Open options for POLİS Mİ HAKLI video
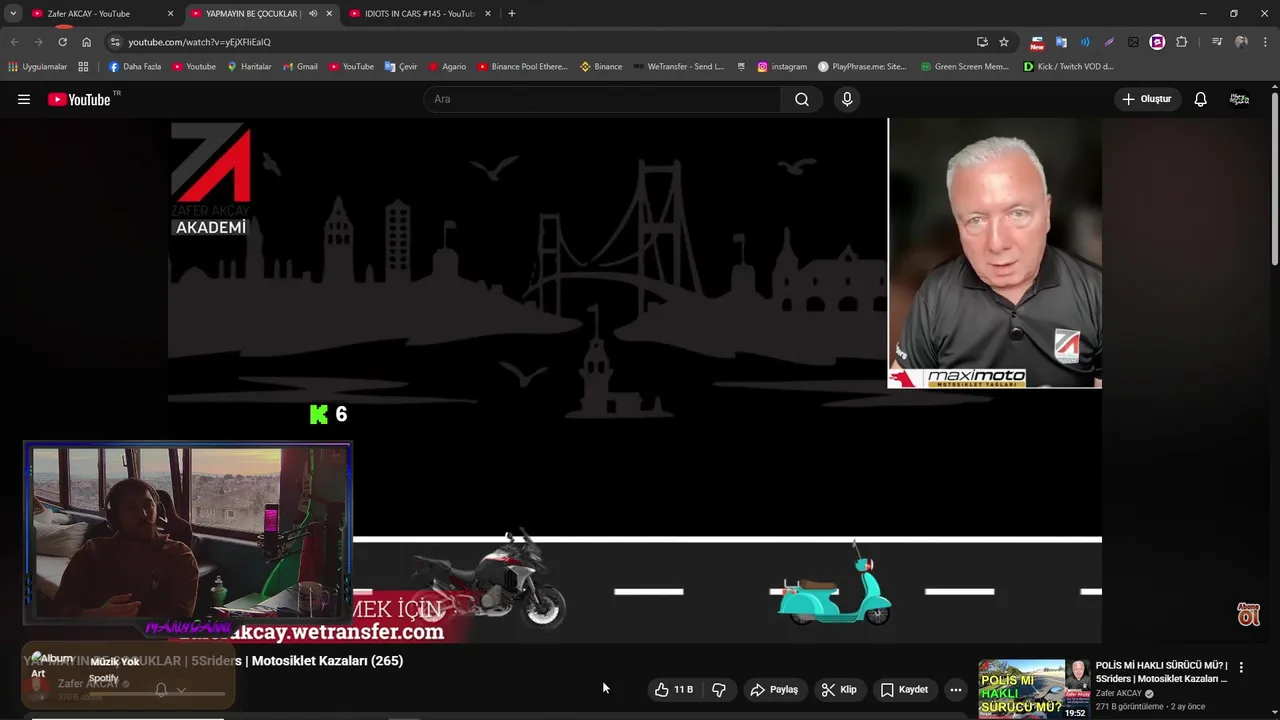 pyautogui.click(x=1241, y=667)
